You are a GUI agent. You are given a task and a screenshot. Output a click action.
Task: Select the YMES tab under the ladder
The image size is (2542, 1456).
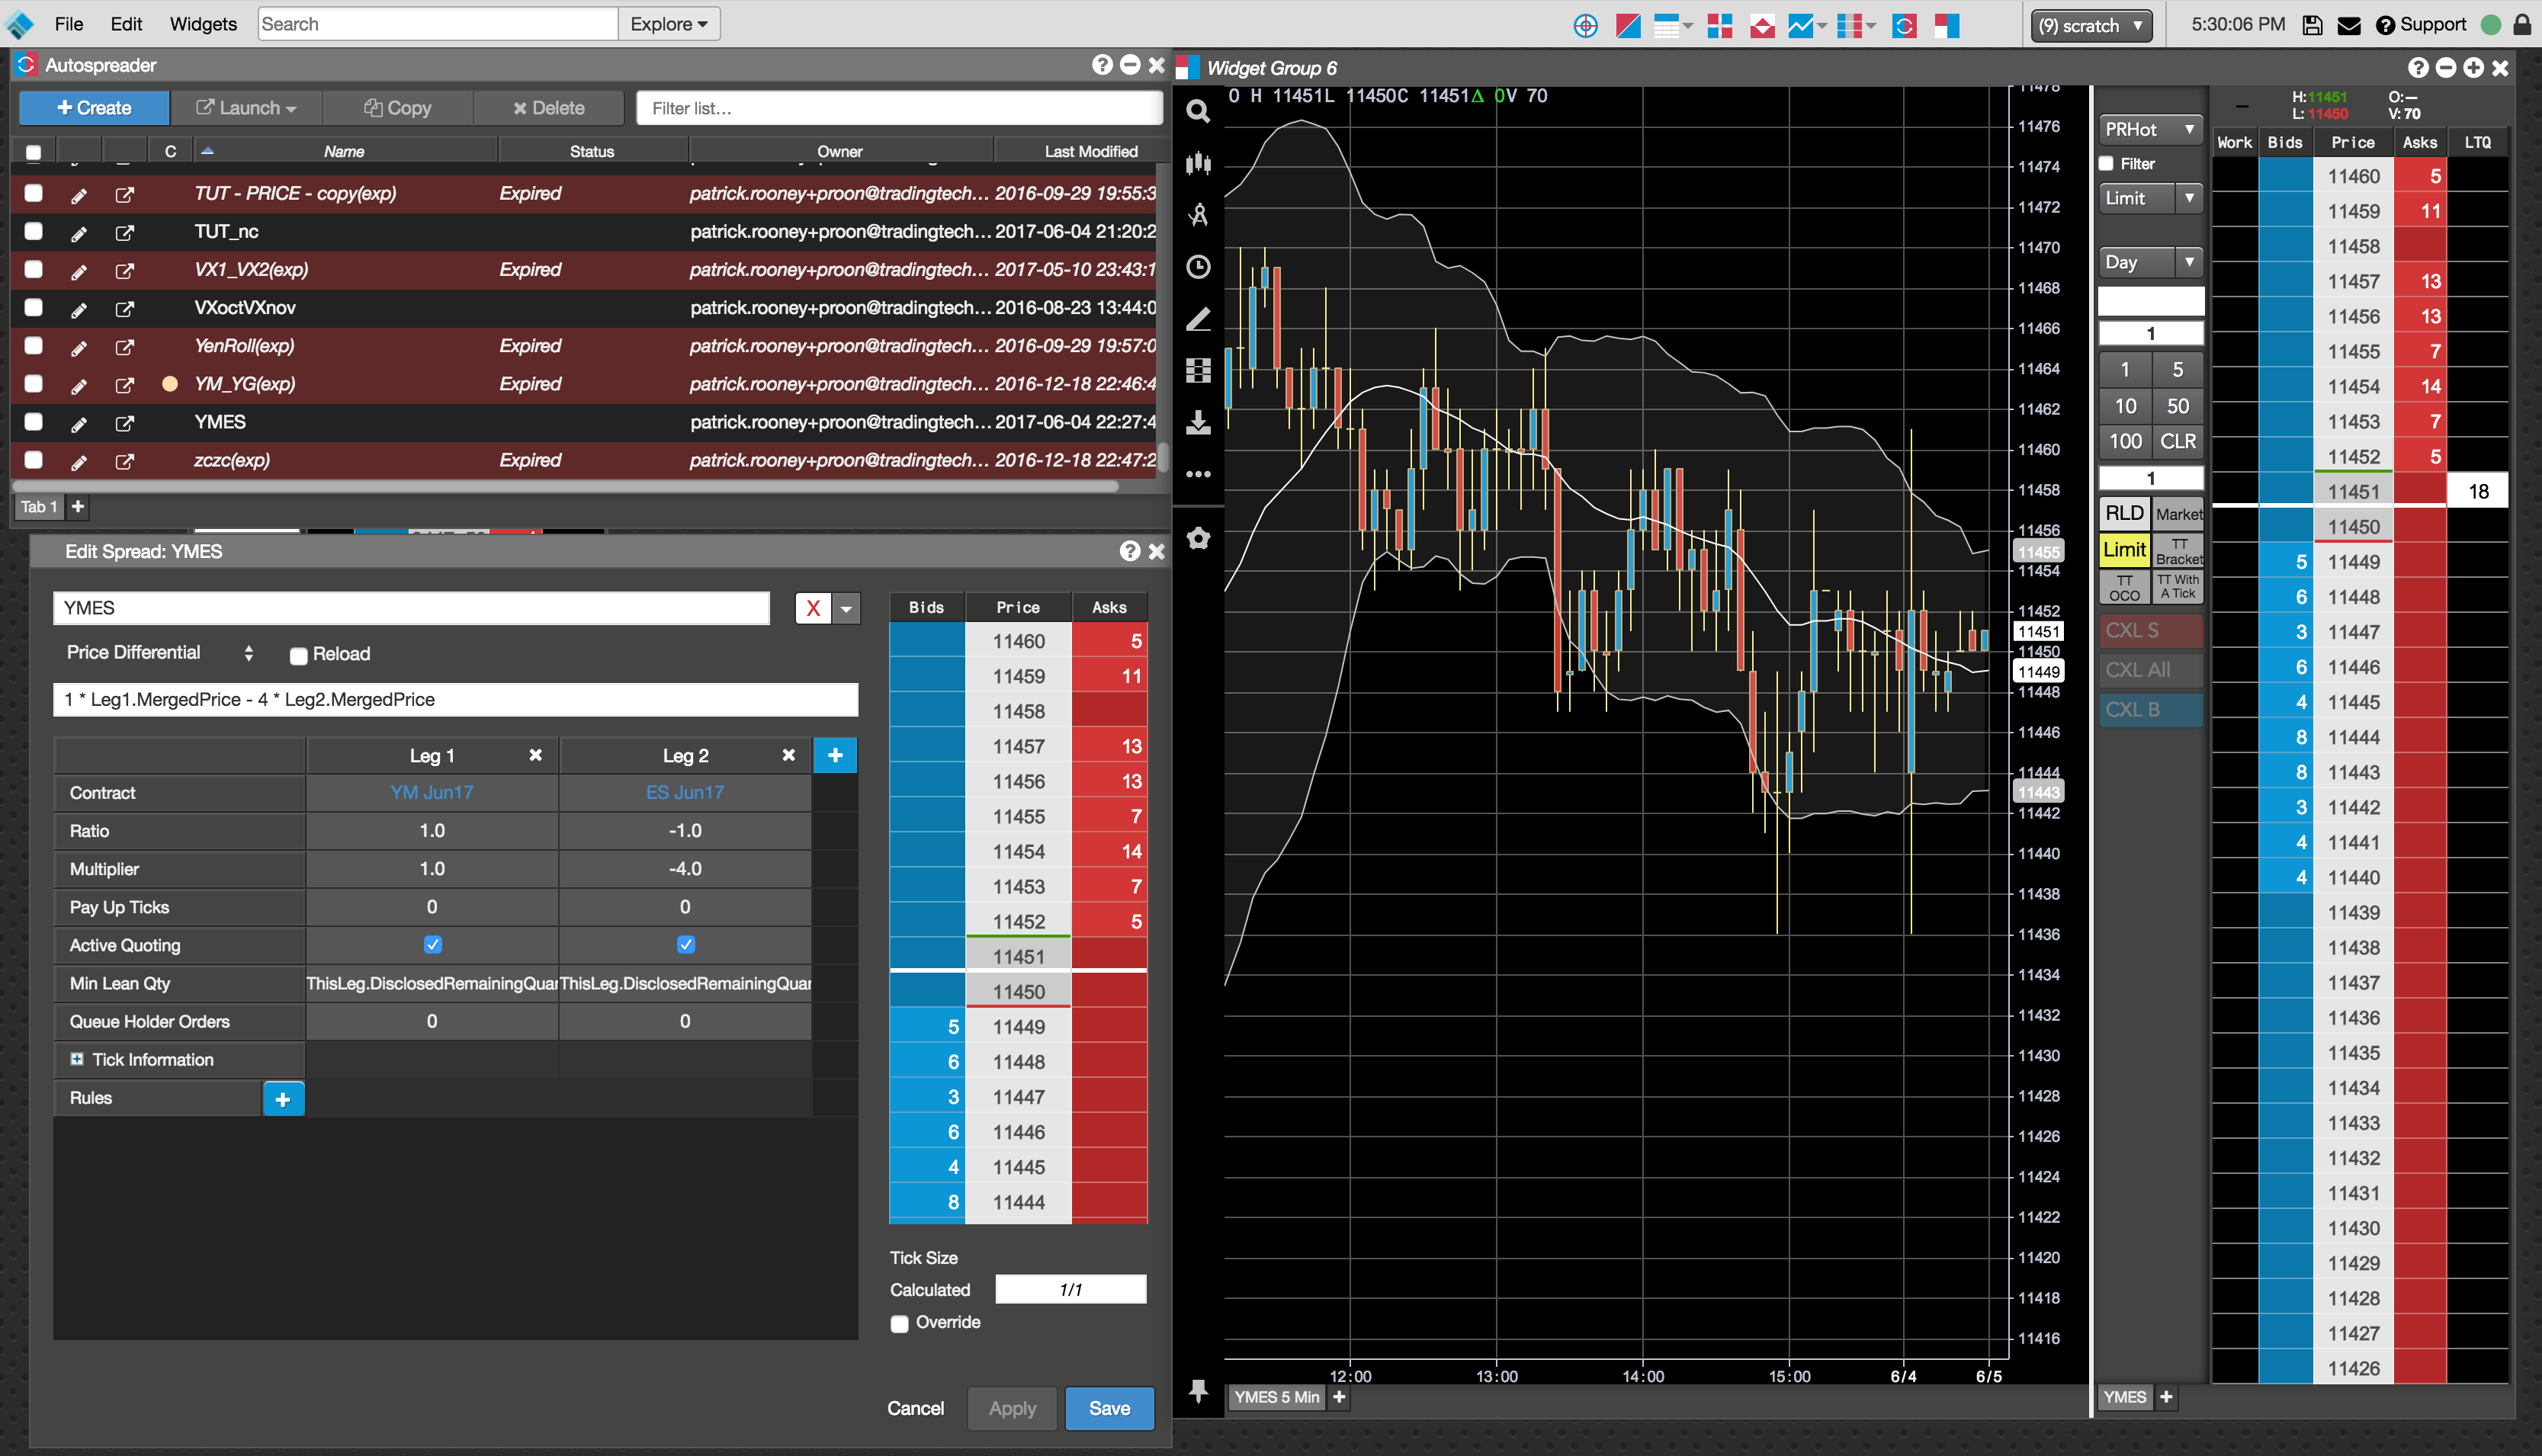2124,1397
